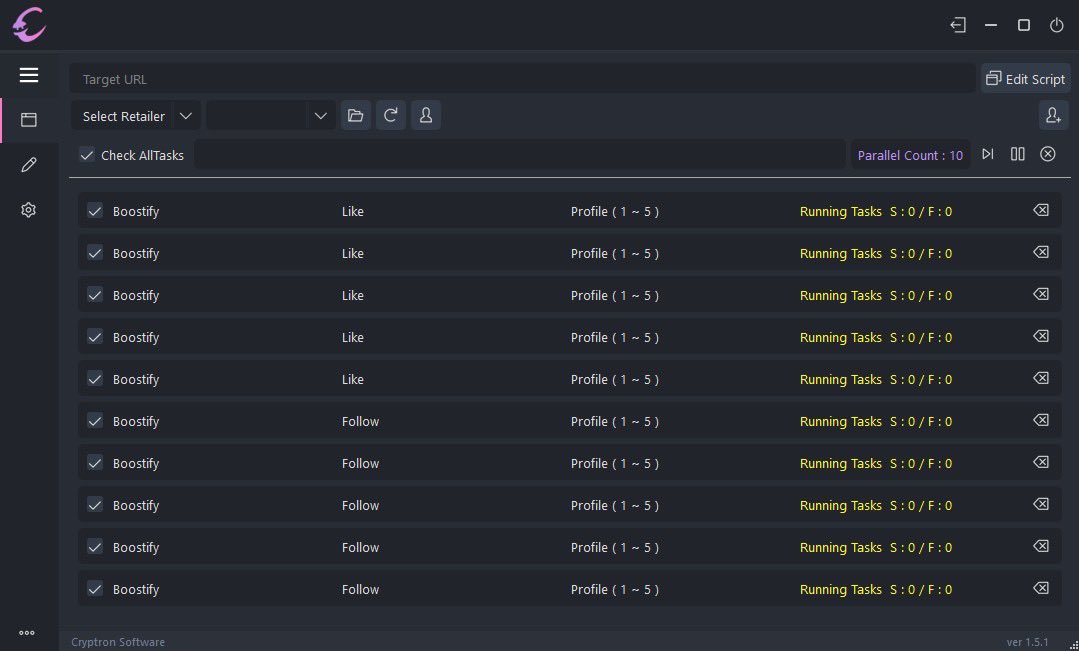
Task: Click the refresh arrow icon
Action: pyautogui.click(x=391, y=115)
